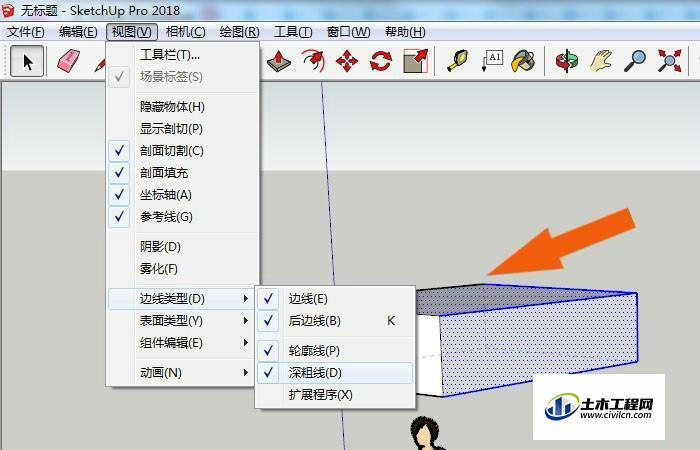Open the Paint Bucket tool
The height and width of the screenshot is (450, 700).
pos(523,61)
